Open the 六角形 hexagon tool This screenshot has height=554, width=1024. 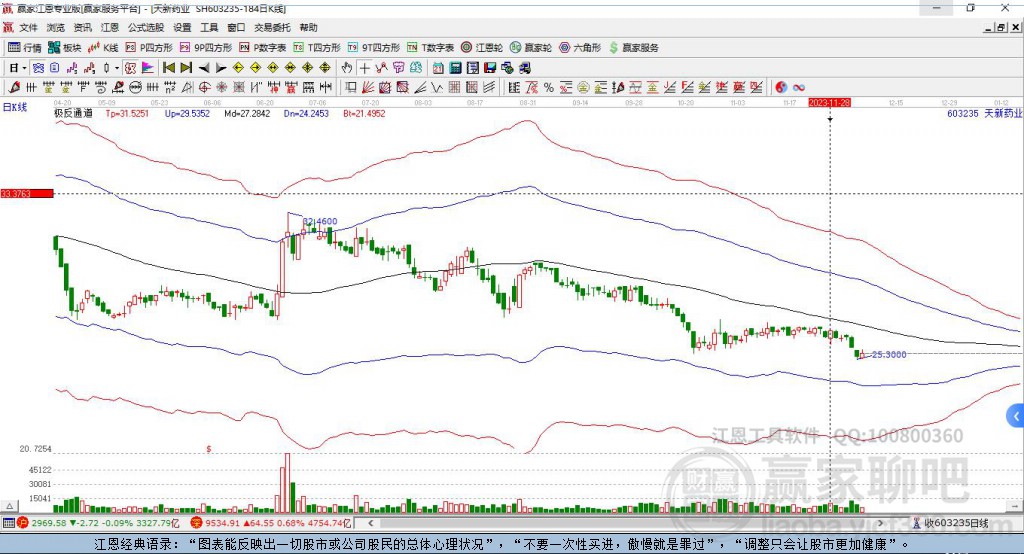(580, 48)
